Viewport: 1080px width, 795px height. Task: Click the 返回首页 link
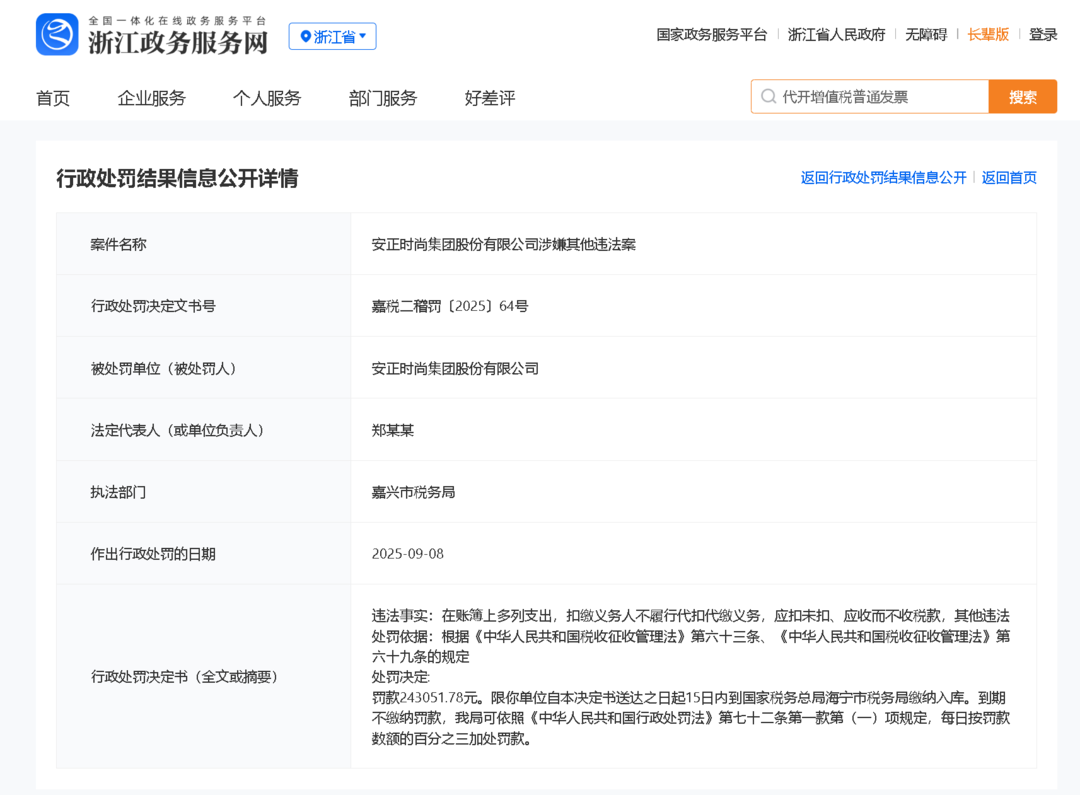(x=1009, y=178)
